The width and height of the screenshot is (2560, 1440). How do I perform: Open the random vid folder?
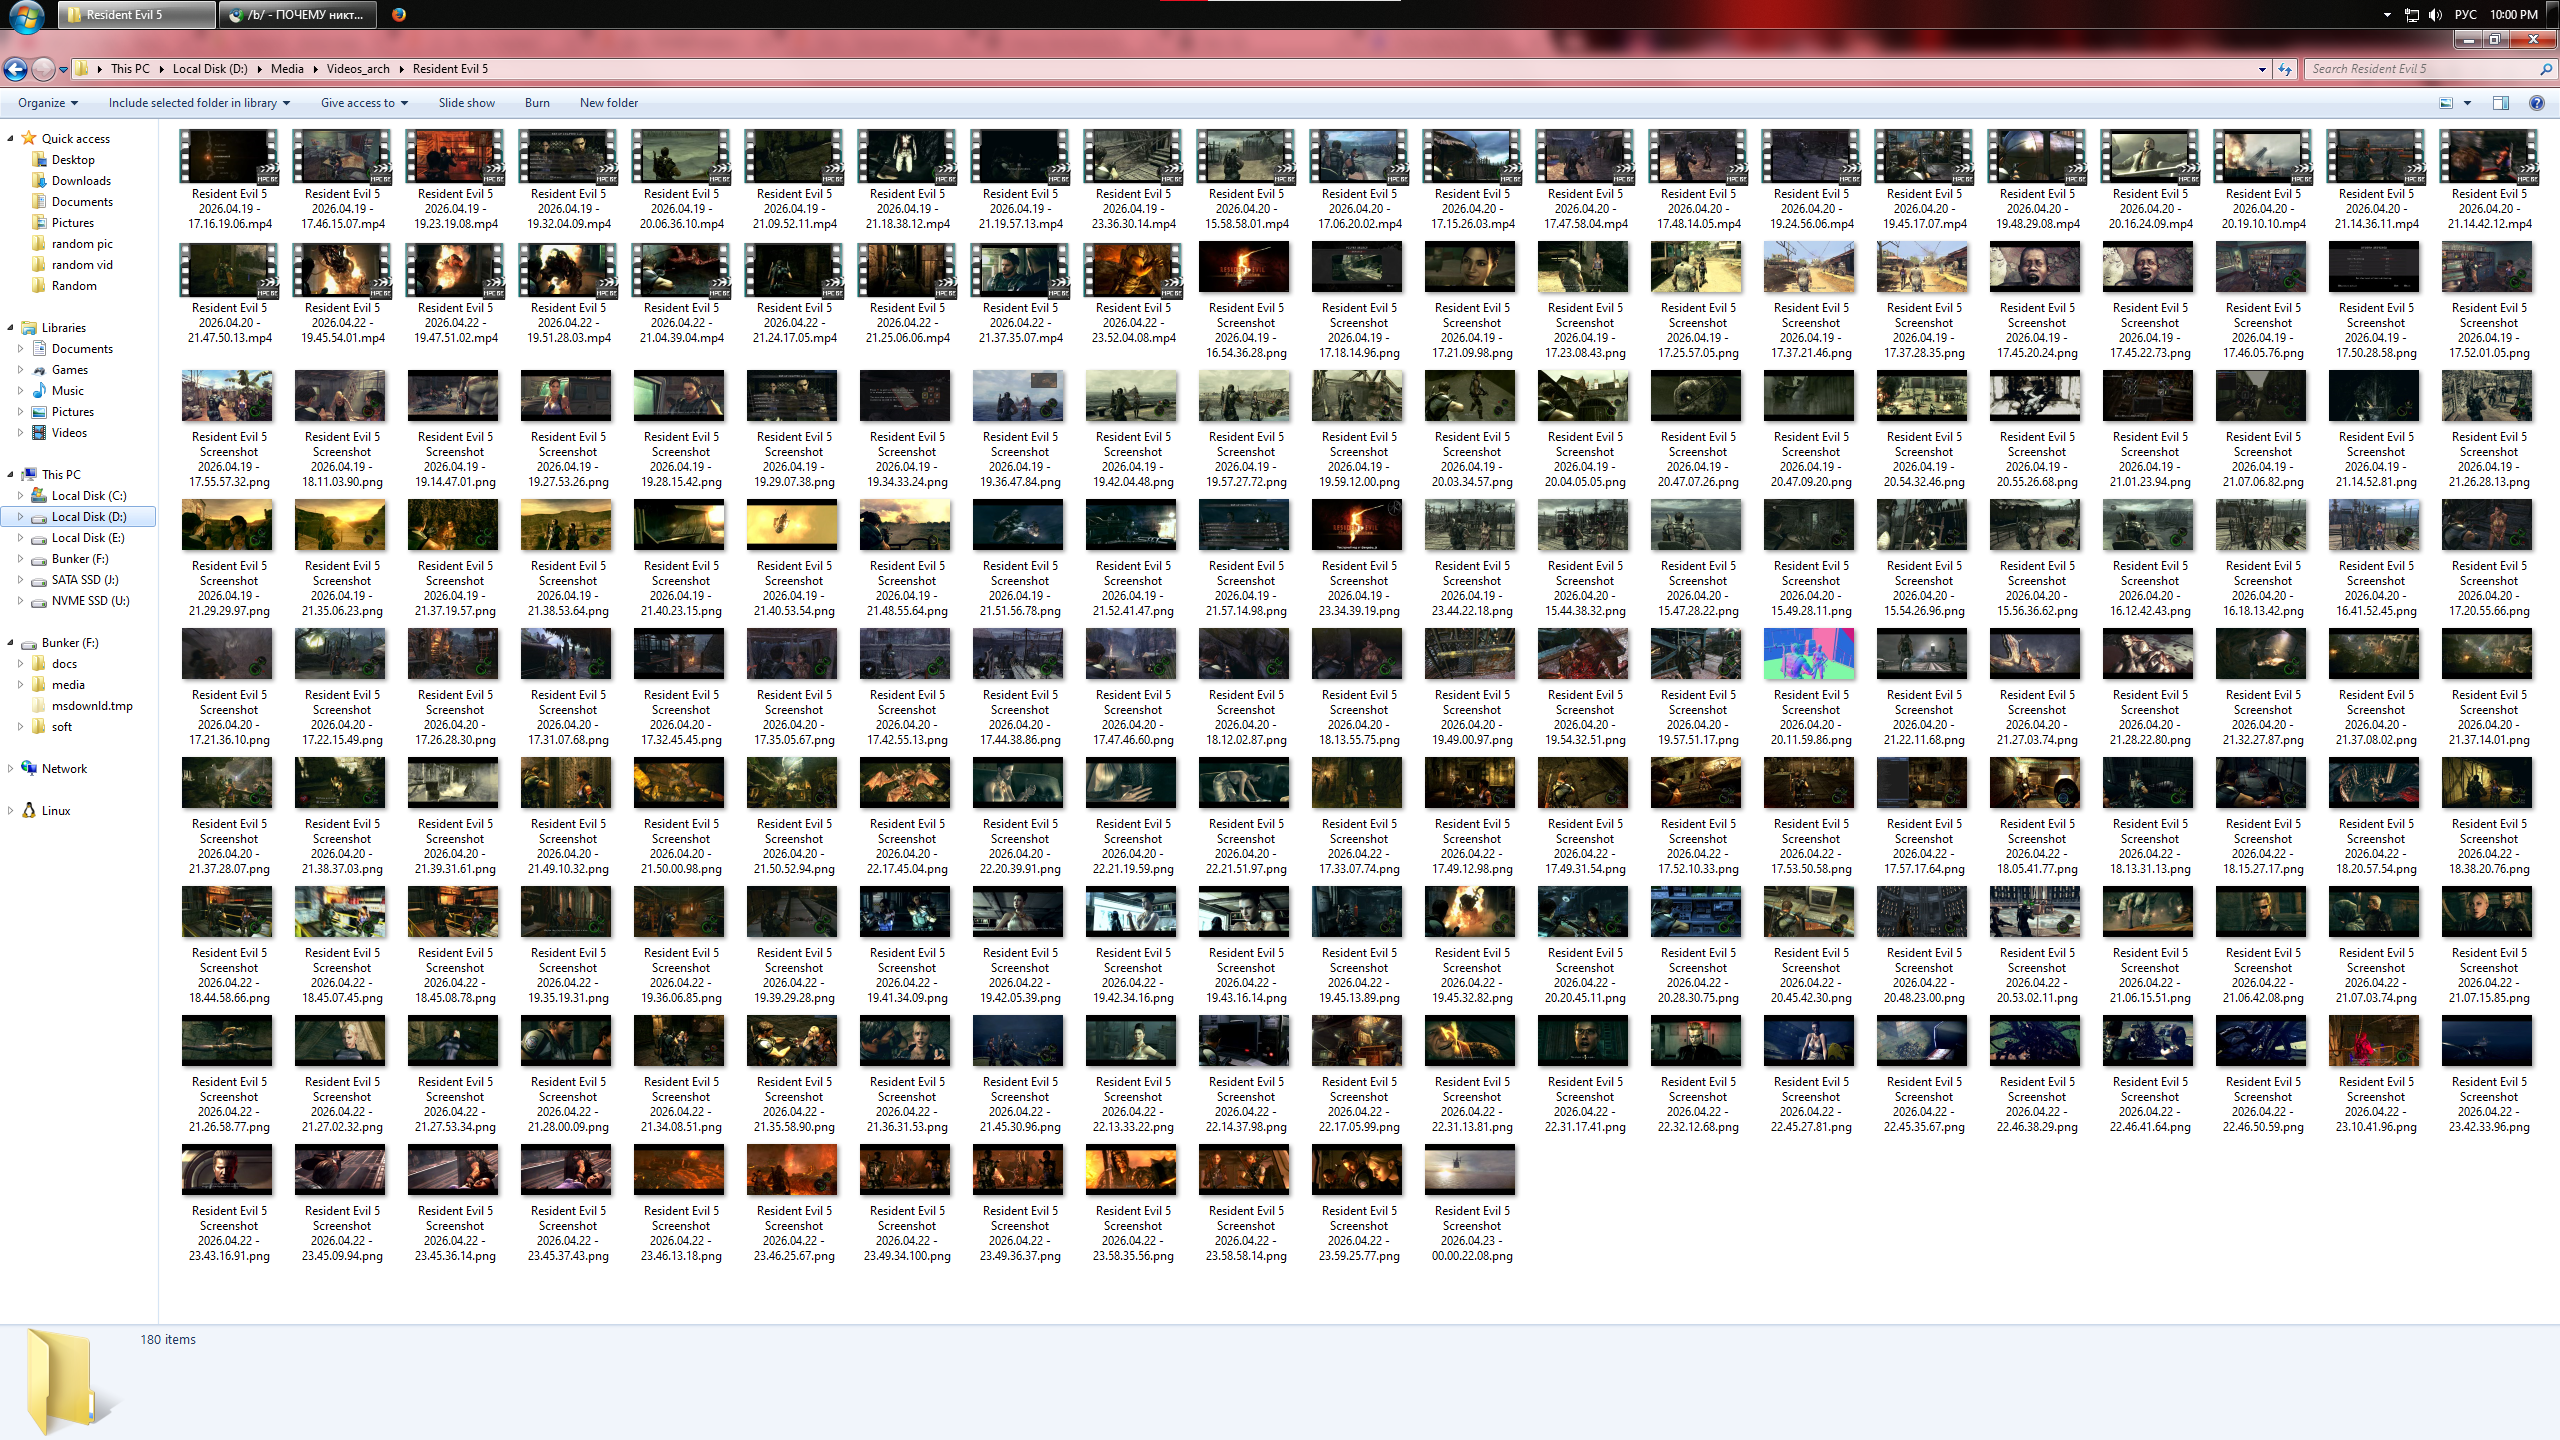pyautogui.click(x=72, y=265)
